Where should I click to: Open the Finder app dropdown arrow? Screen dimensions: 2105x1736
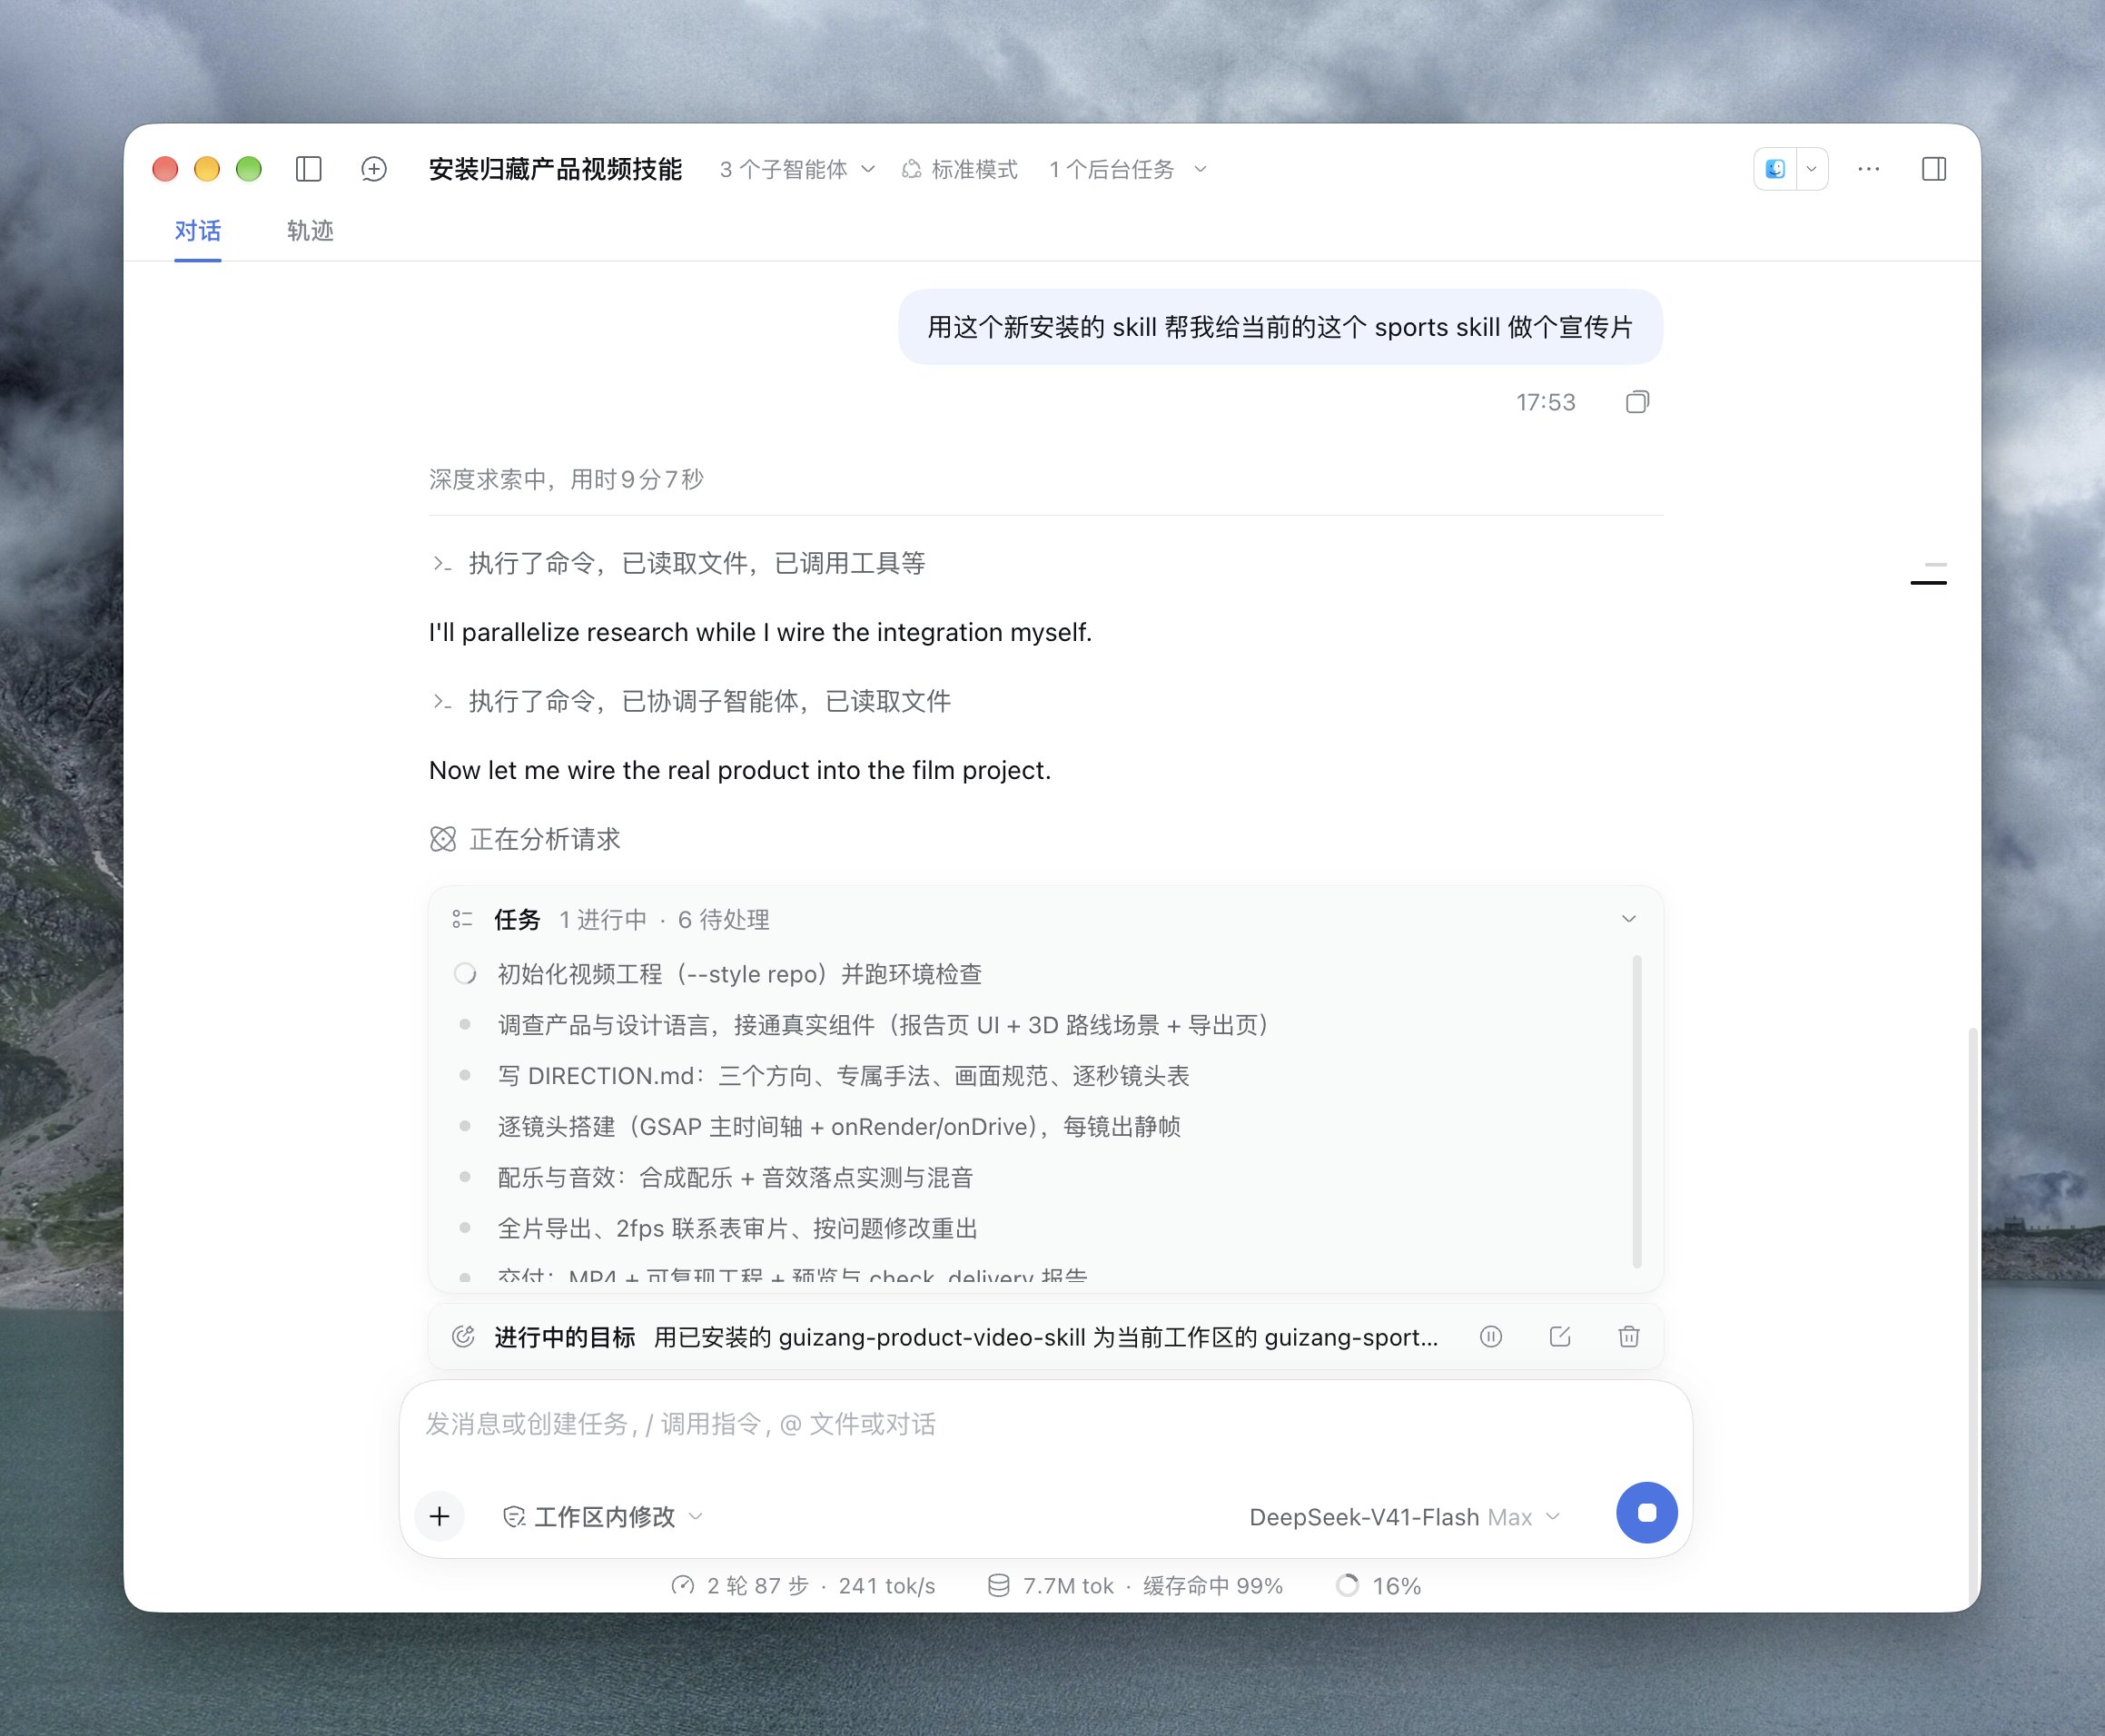(x=1811, y=169)
